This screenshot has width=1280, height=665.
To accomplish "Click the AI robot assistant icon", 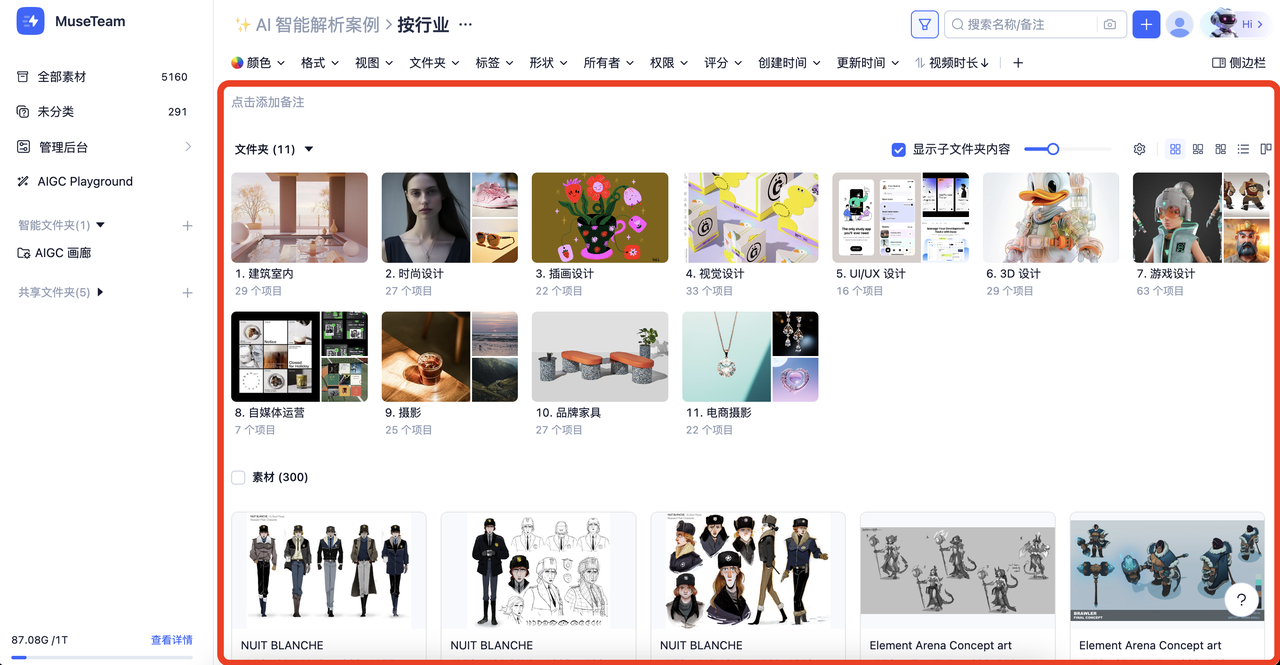I will [1225, 23].
